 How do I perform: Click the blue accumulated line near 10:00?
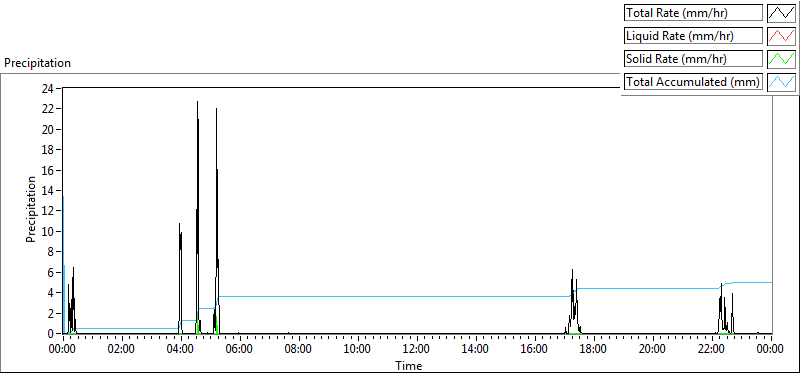358,296
